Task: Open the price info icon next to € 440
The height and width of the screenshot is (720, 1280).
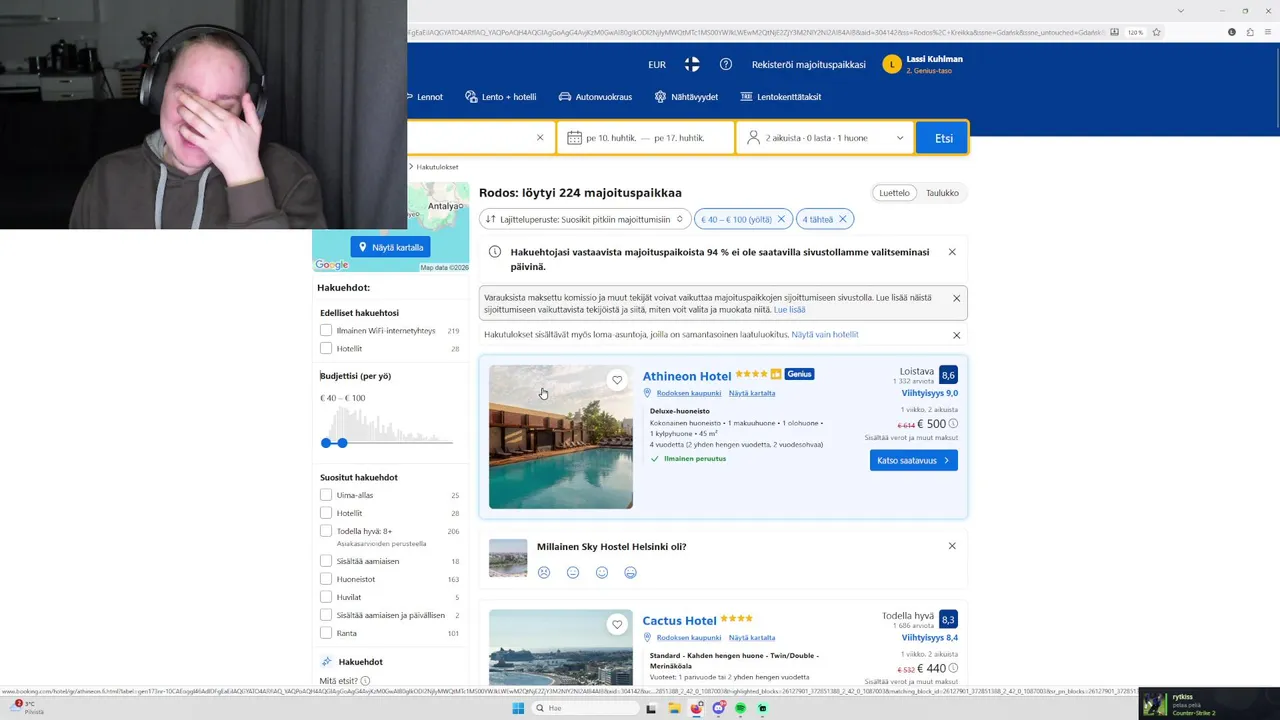Action: tap(953, 668)
